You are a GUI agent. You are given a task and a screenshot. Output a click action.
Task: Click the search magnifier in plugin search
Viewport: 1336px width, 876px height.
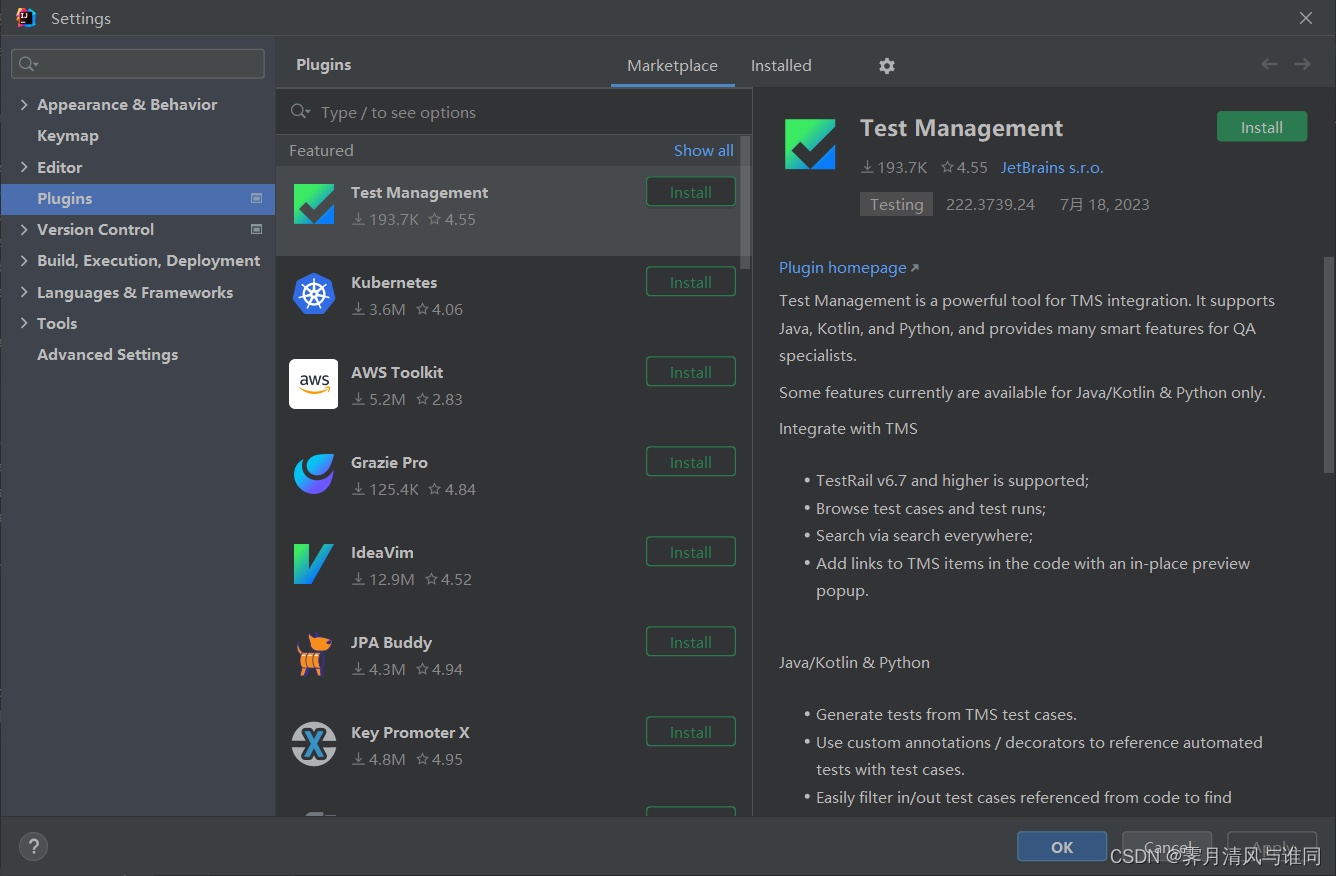click(x=300, y=112)
